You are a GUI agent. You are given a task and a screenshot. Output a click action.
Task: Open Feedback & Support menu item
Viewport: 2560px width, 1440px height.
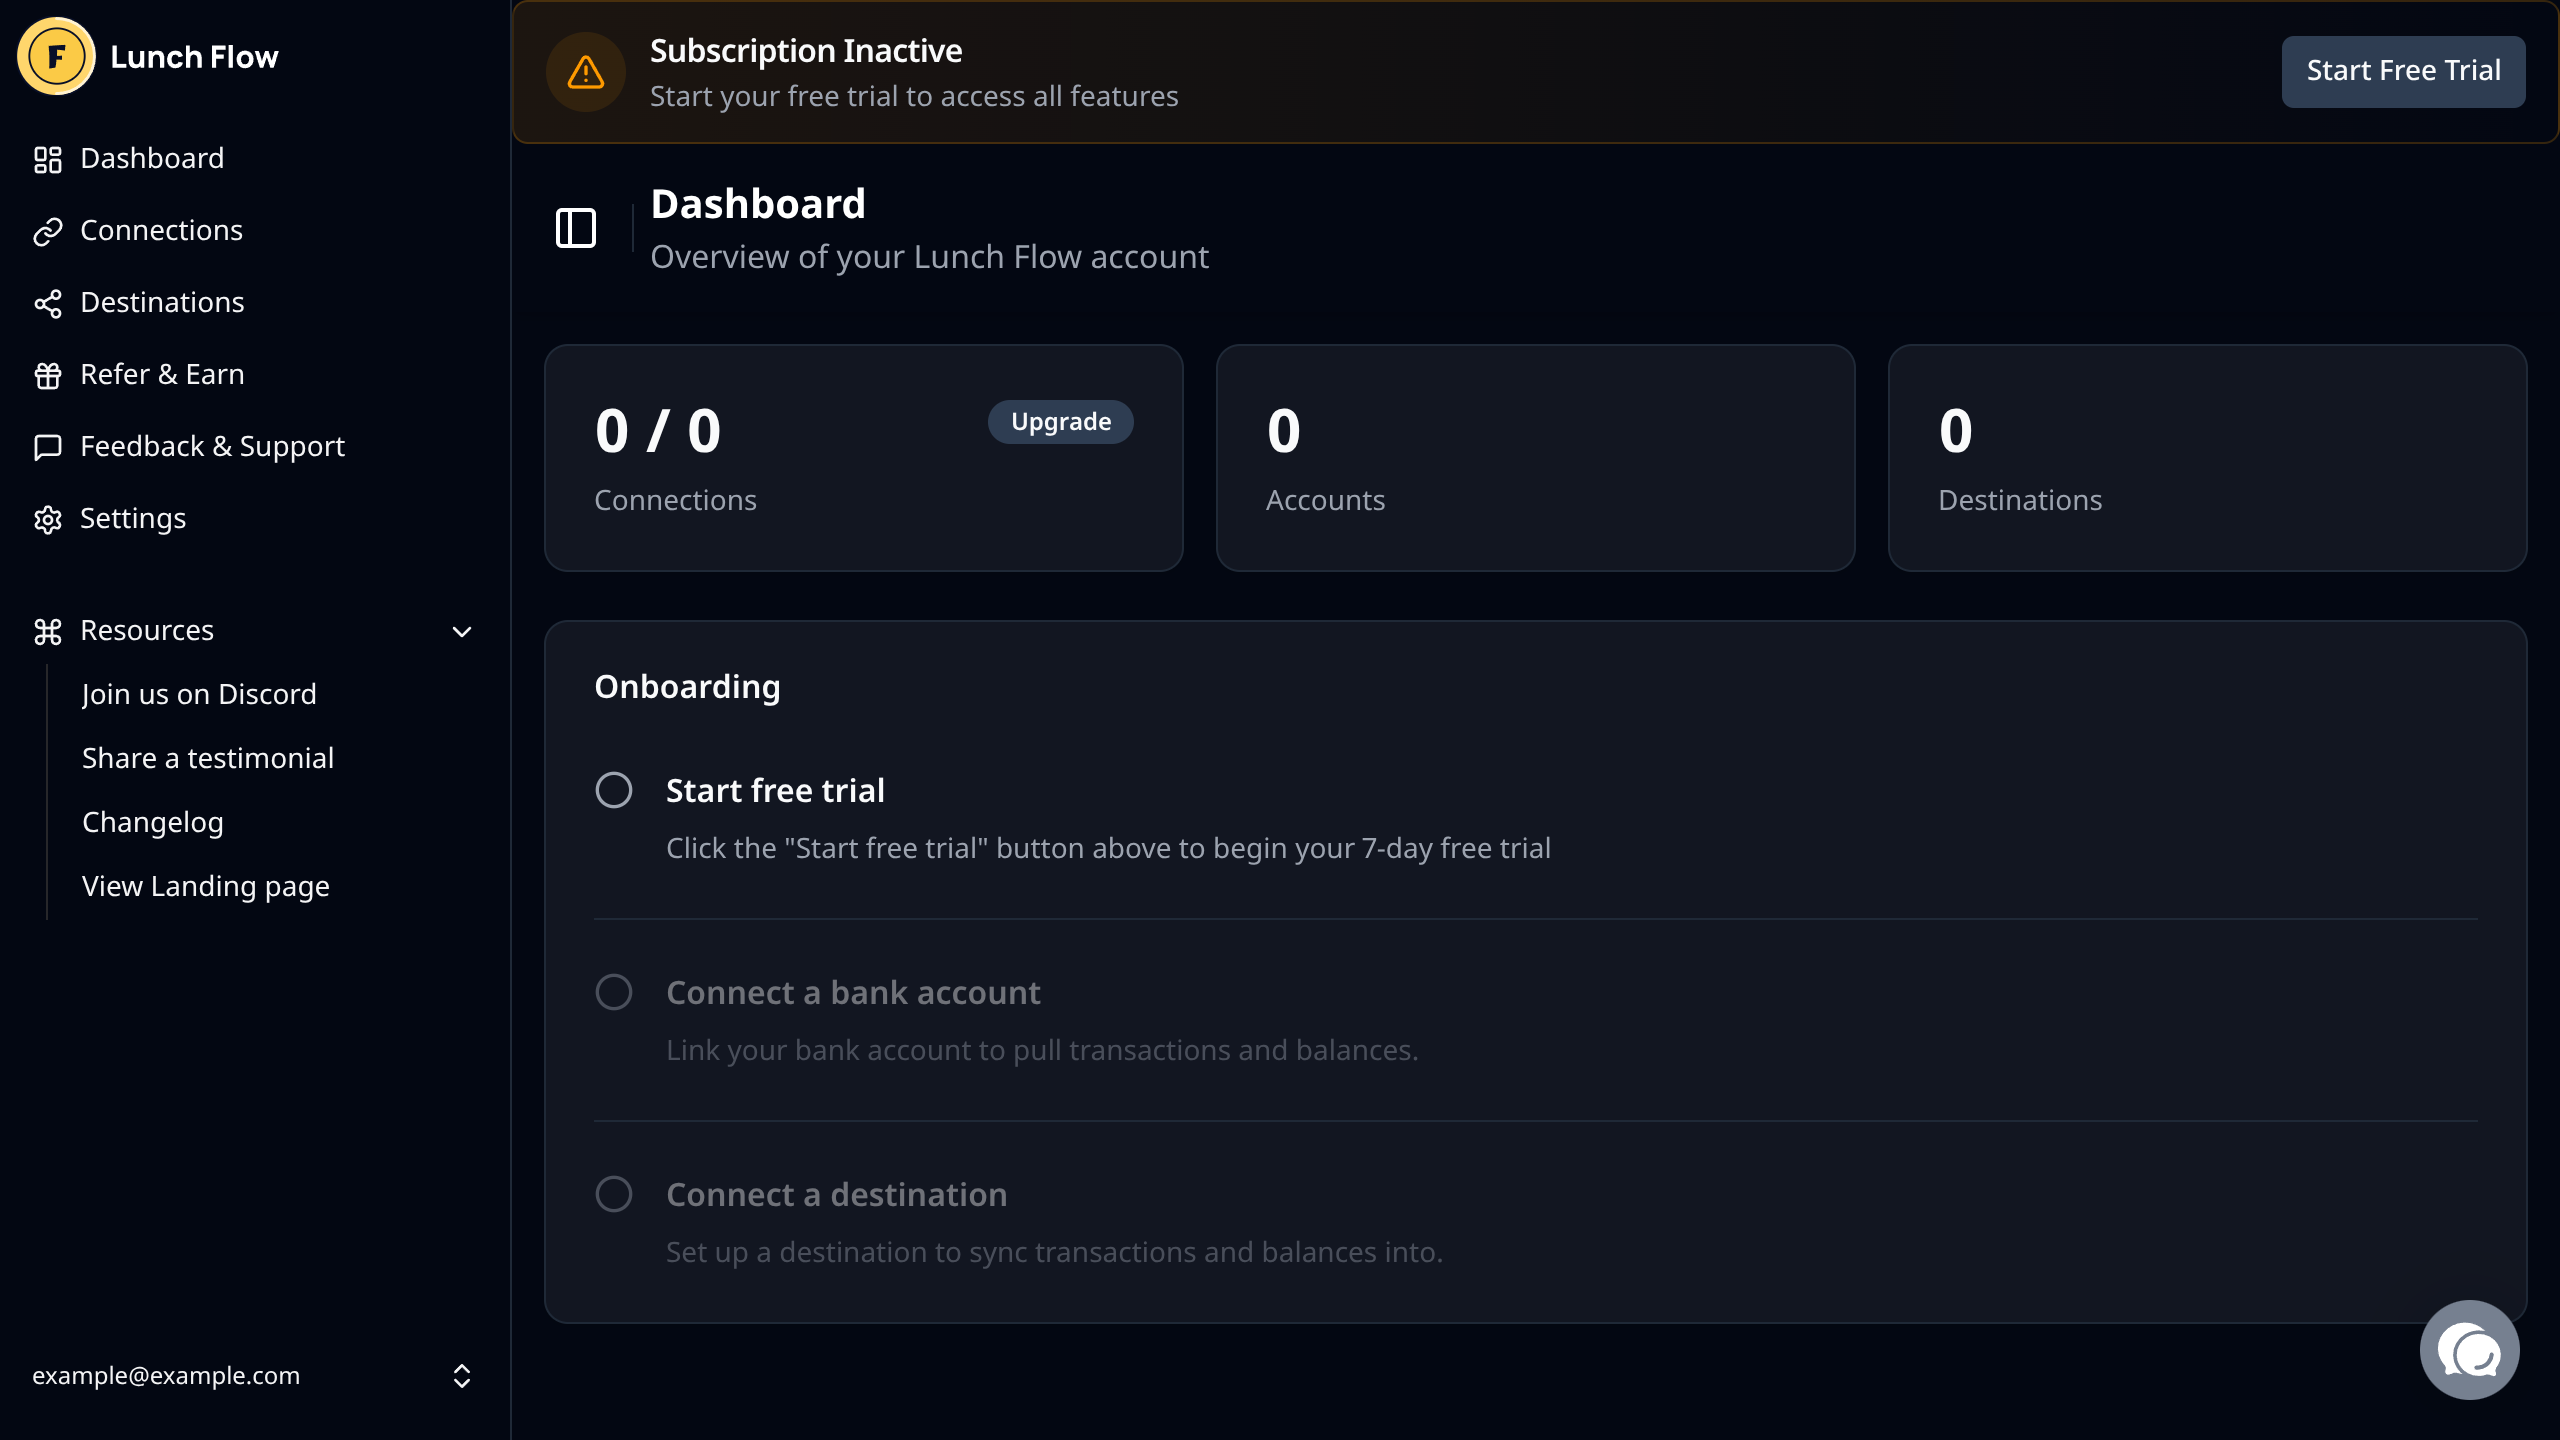coord(212,446)
